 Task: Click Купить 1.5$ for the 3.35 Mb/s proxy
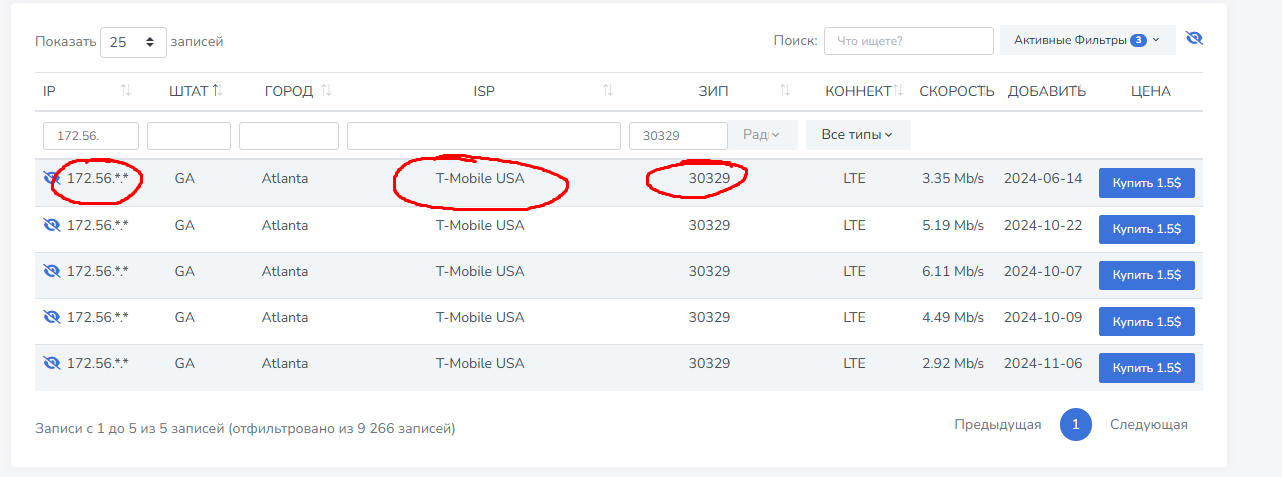(1146, 183)
